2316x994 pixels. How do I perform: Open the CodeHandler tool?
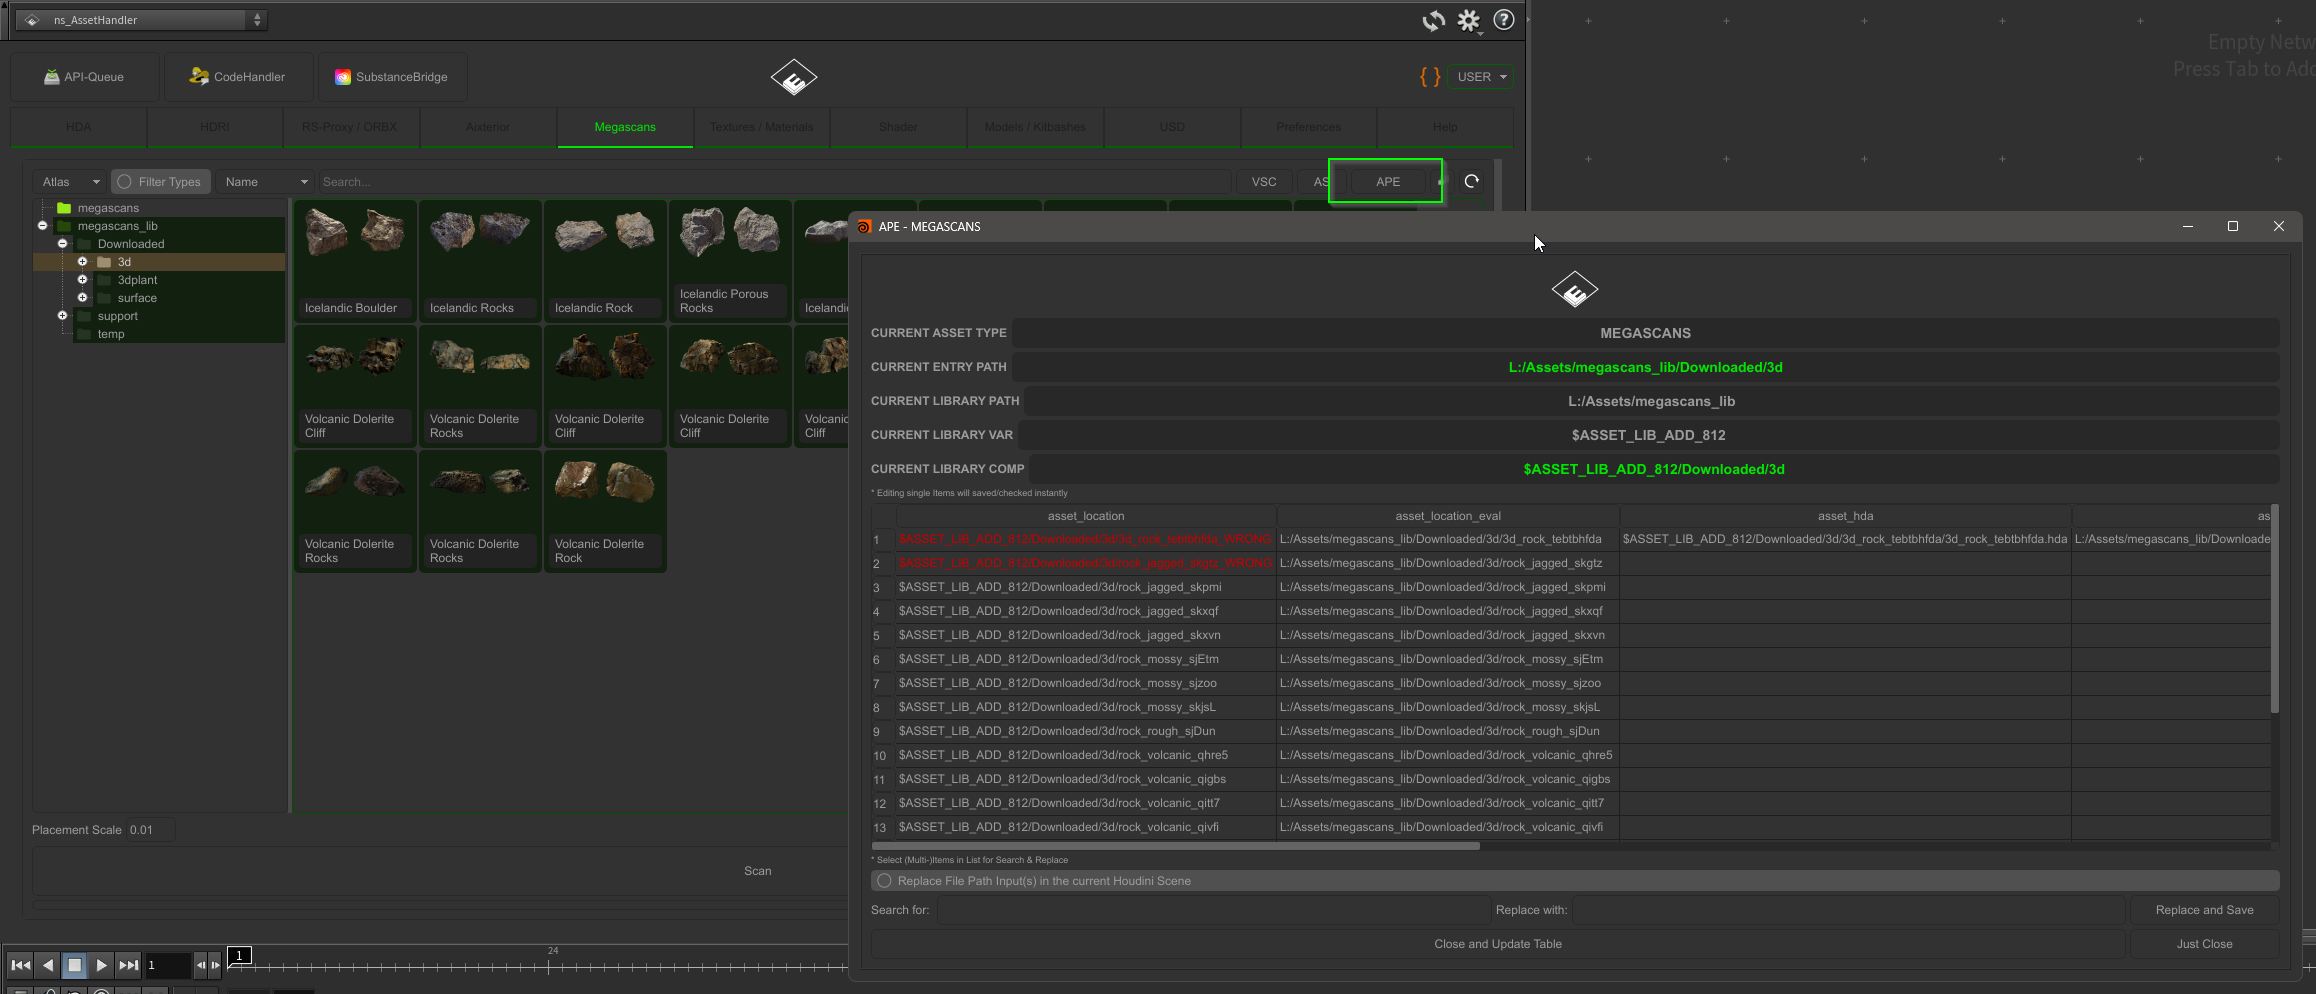tap(238, 77)
